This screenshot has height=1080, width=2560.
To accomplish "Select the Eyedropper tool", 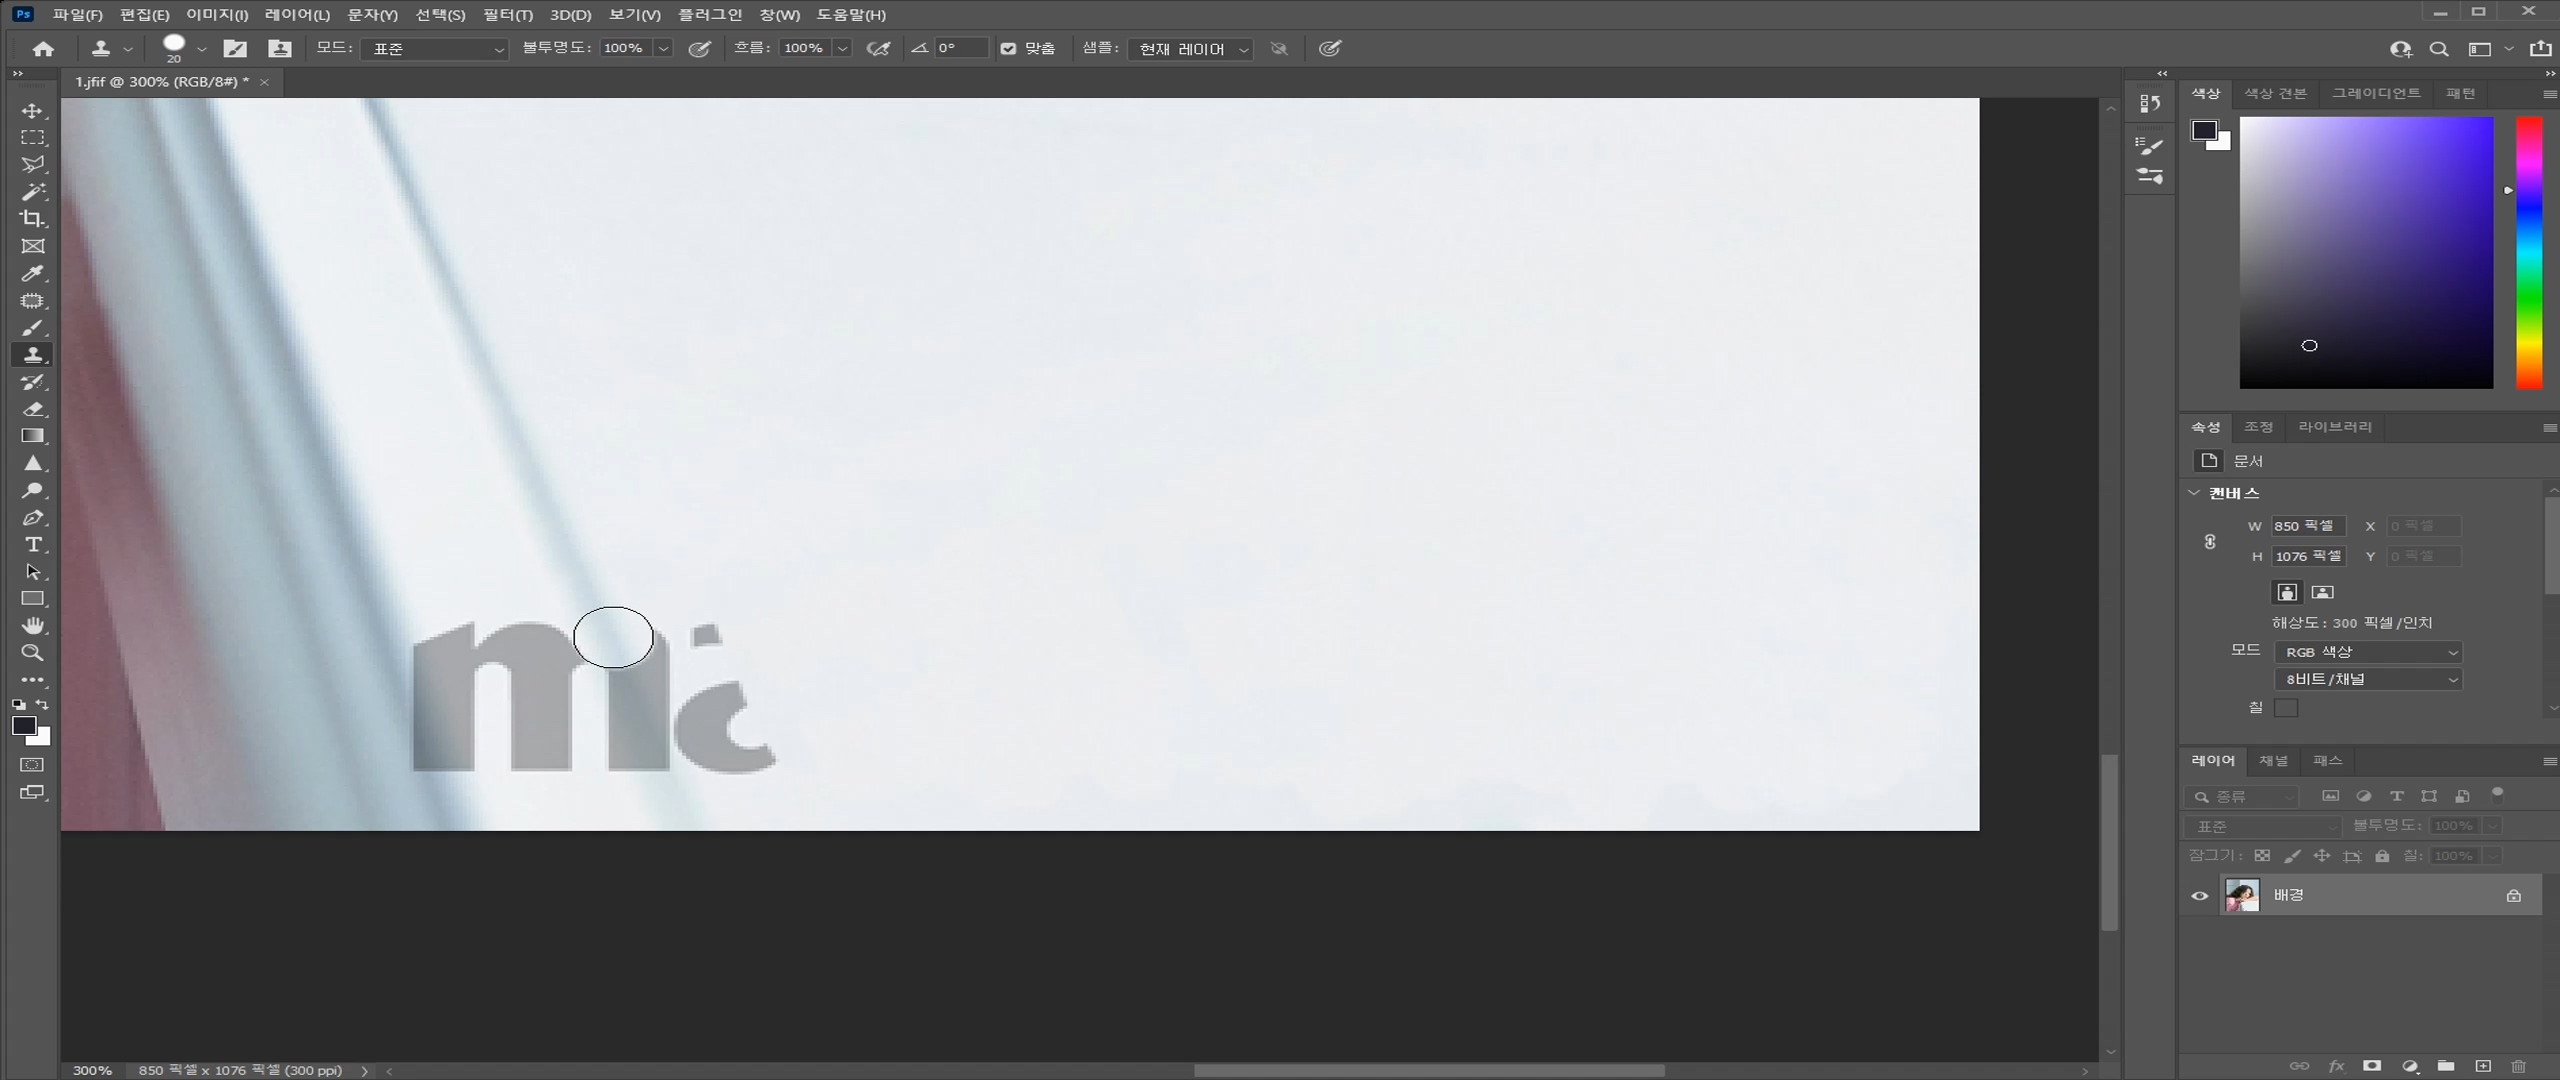I will pos(32,274).
